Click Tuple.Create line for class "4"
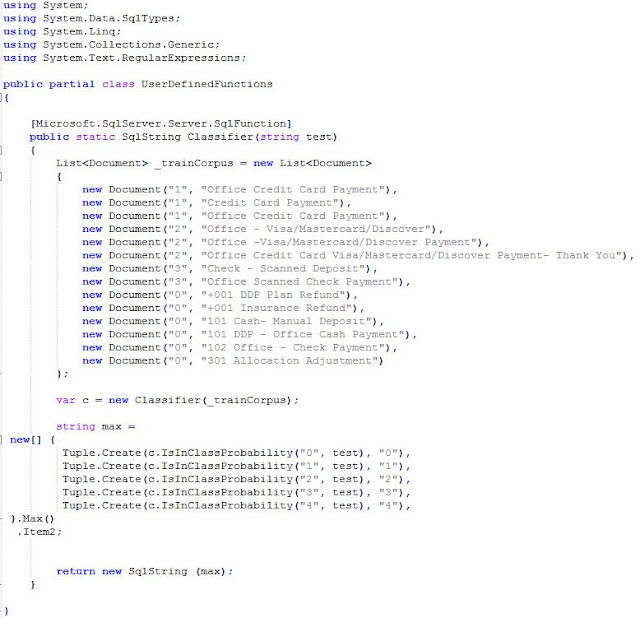Image resolution: width=640 pixels, height=618 pixels. pyautogui.click(x=236, y=505)
